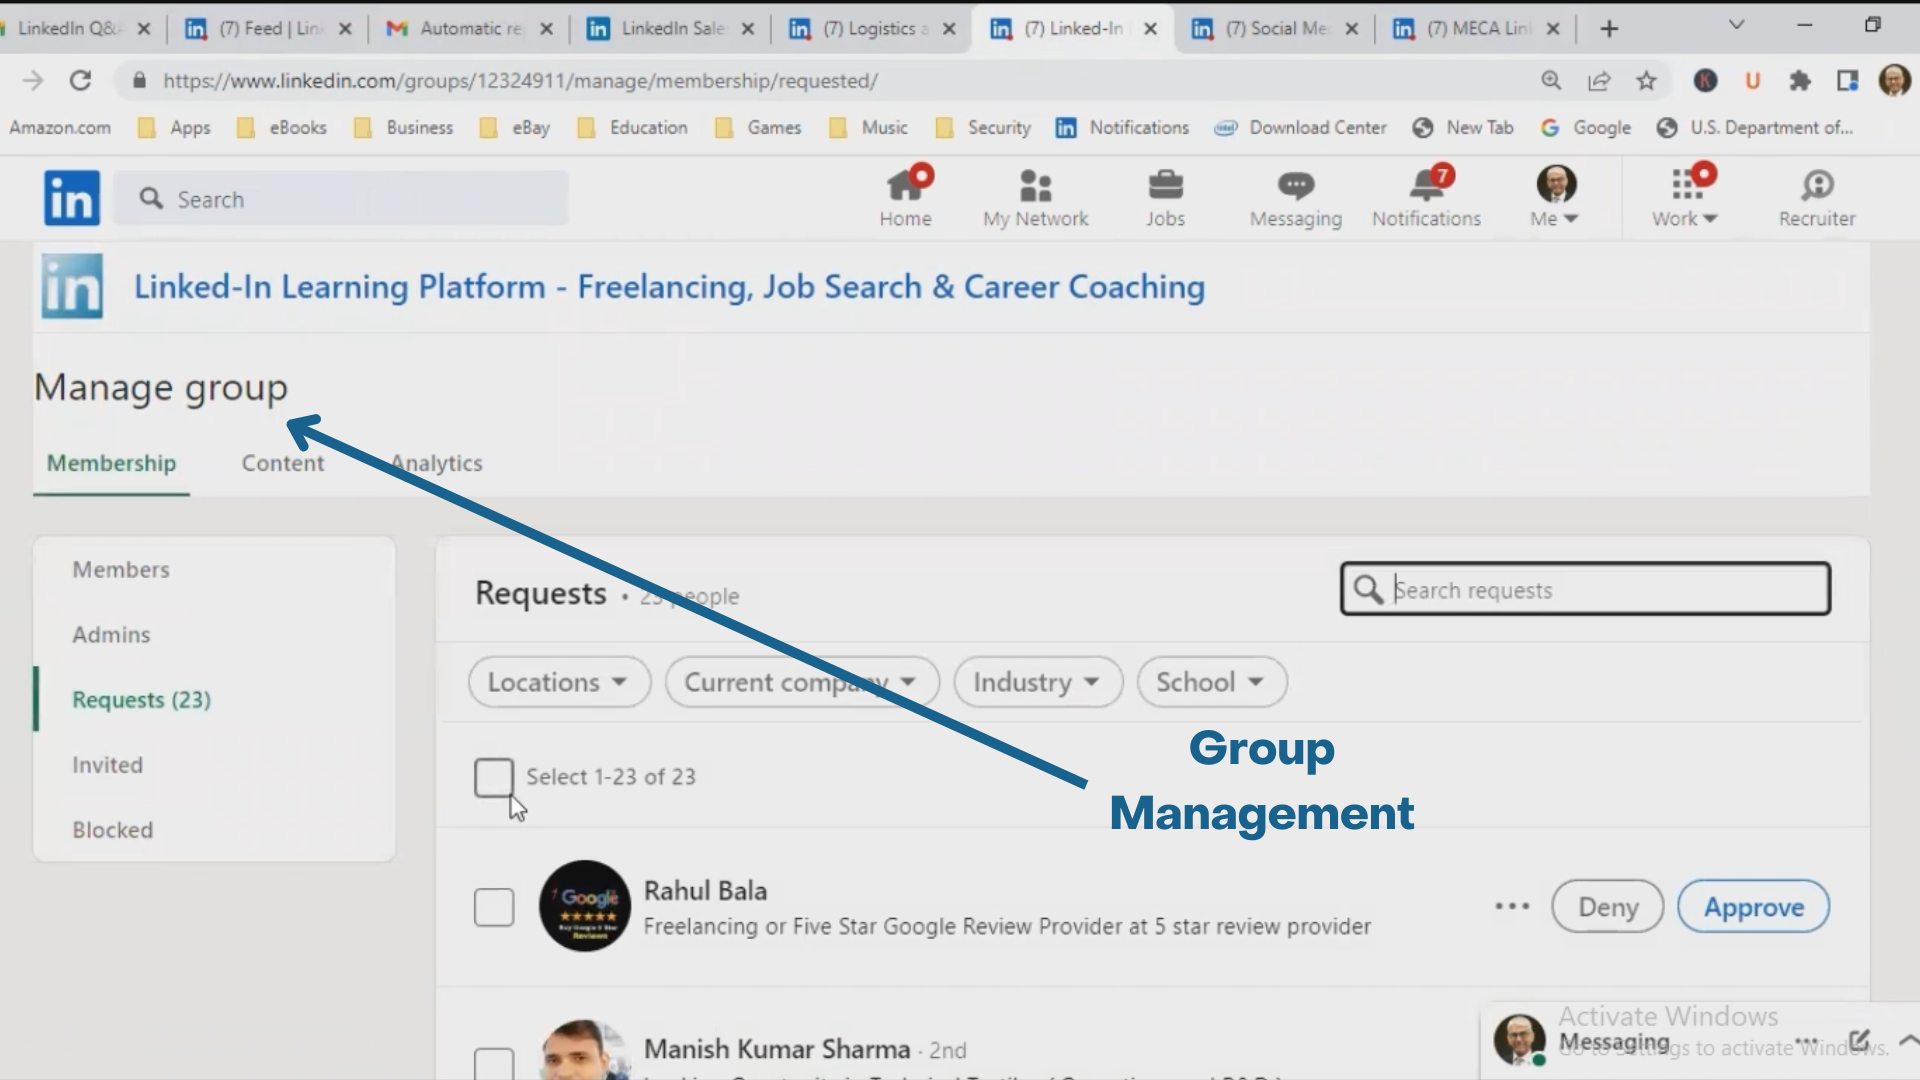Click the group logo next to group title
1920x1080 pixels.
point(72,286)
